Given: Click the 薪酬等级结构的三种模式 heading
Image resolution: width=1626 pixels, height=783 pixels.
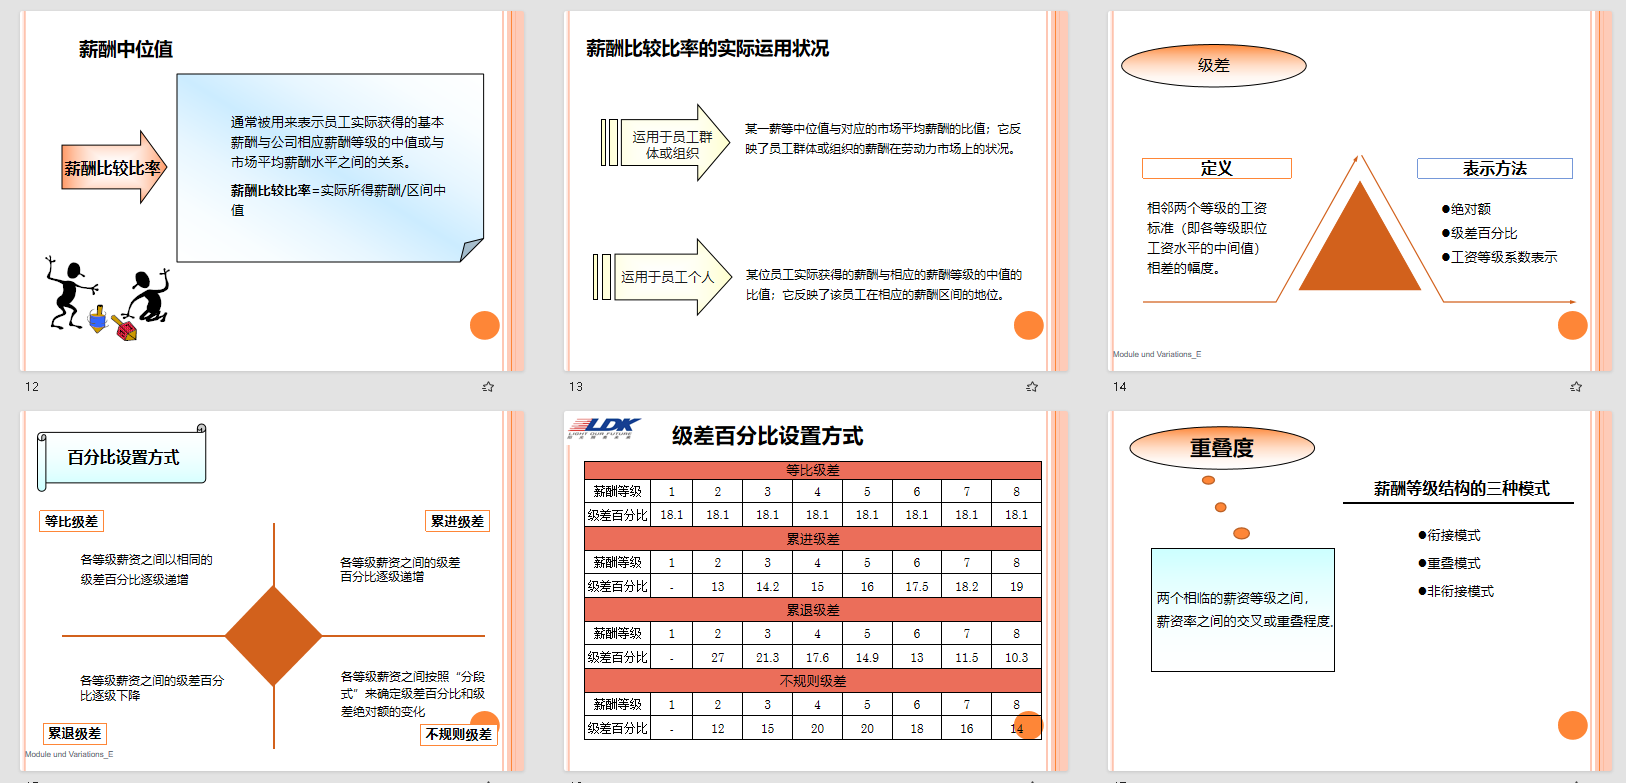Looking at the screenshot, I should 1461,489.
